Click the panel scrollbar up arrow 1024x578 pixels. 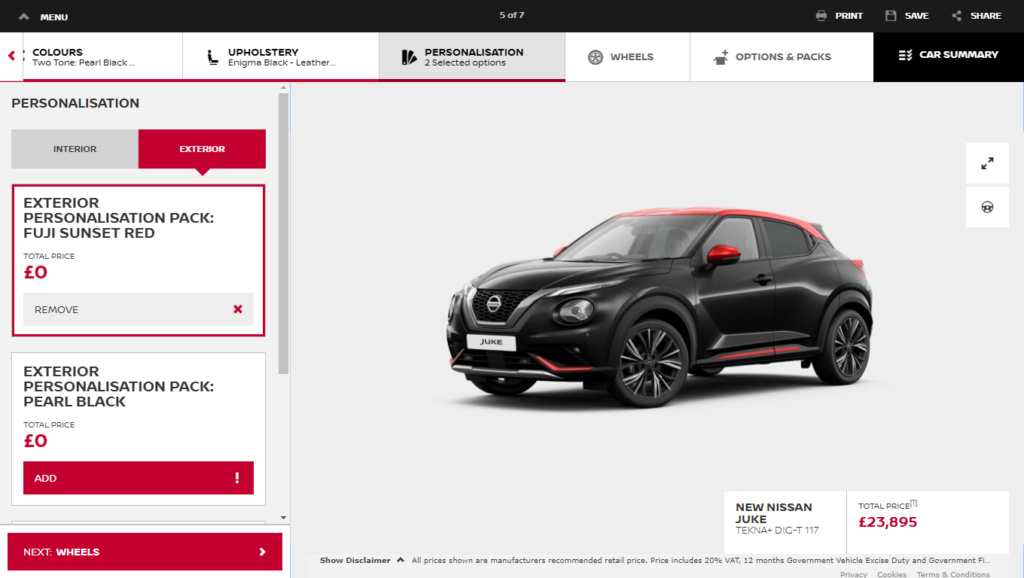283,88
